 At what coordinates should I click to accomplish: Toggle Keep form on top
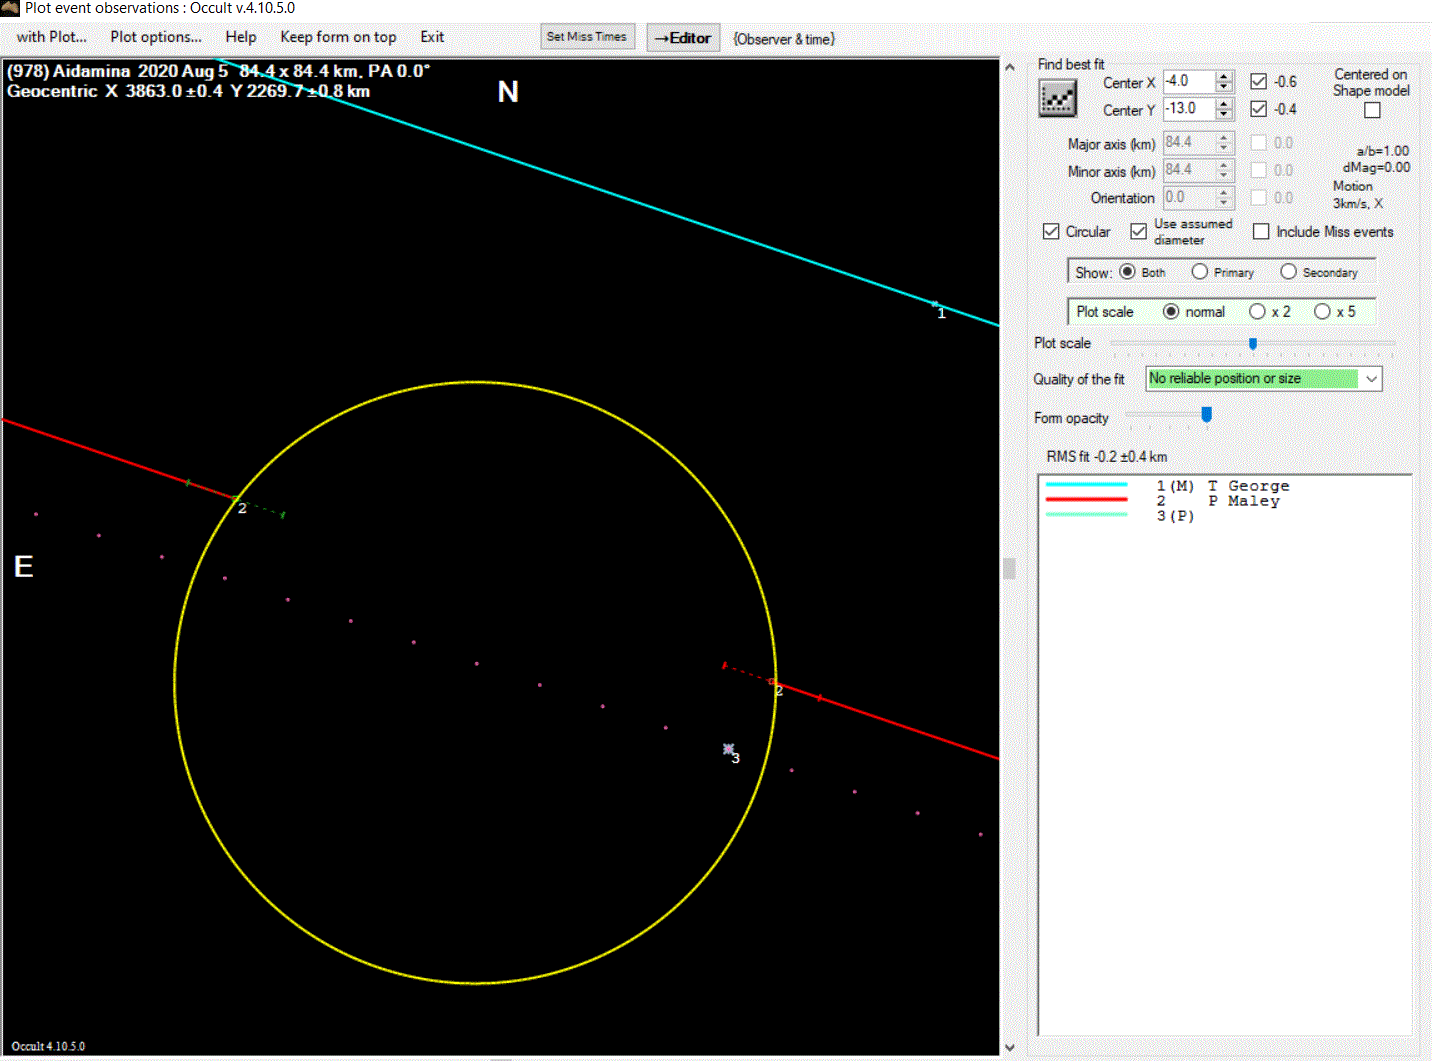tap(338, 37)
